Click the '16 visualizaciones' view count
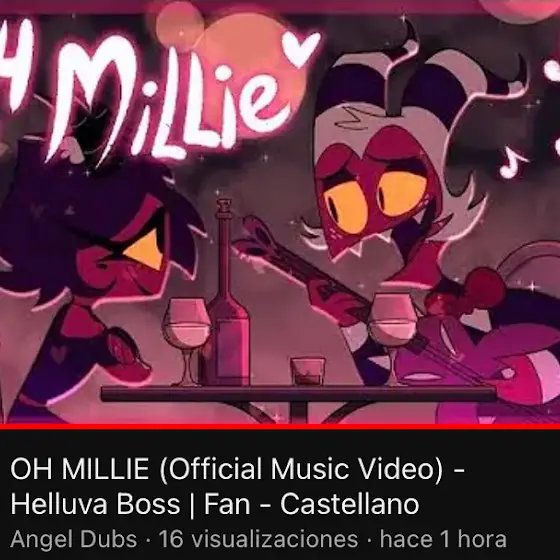 pos(258,539)
